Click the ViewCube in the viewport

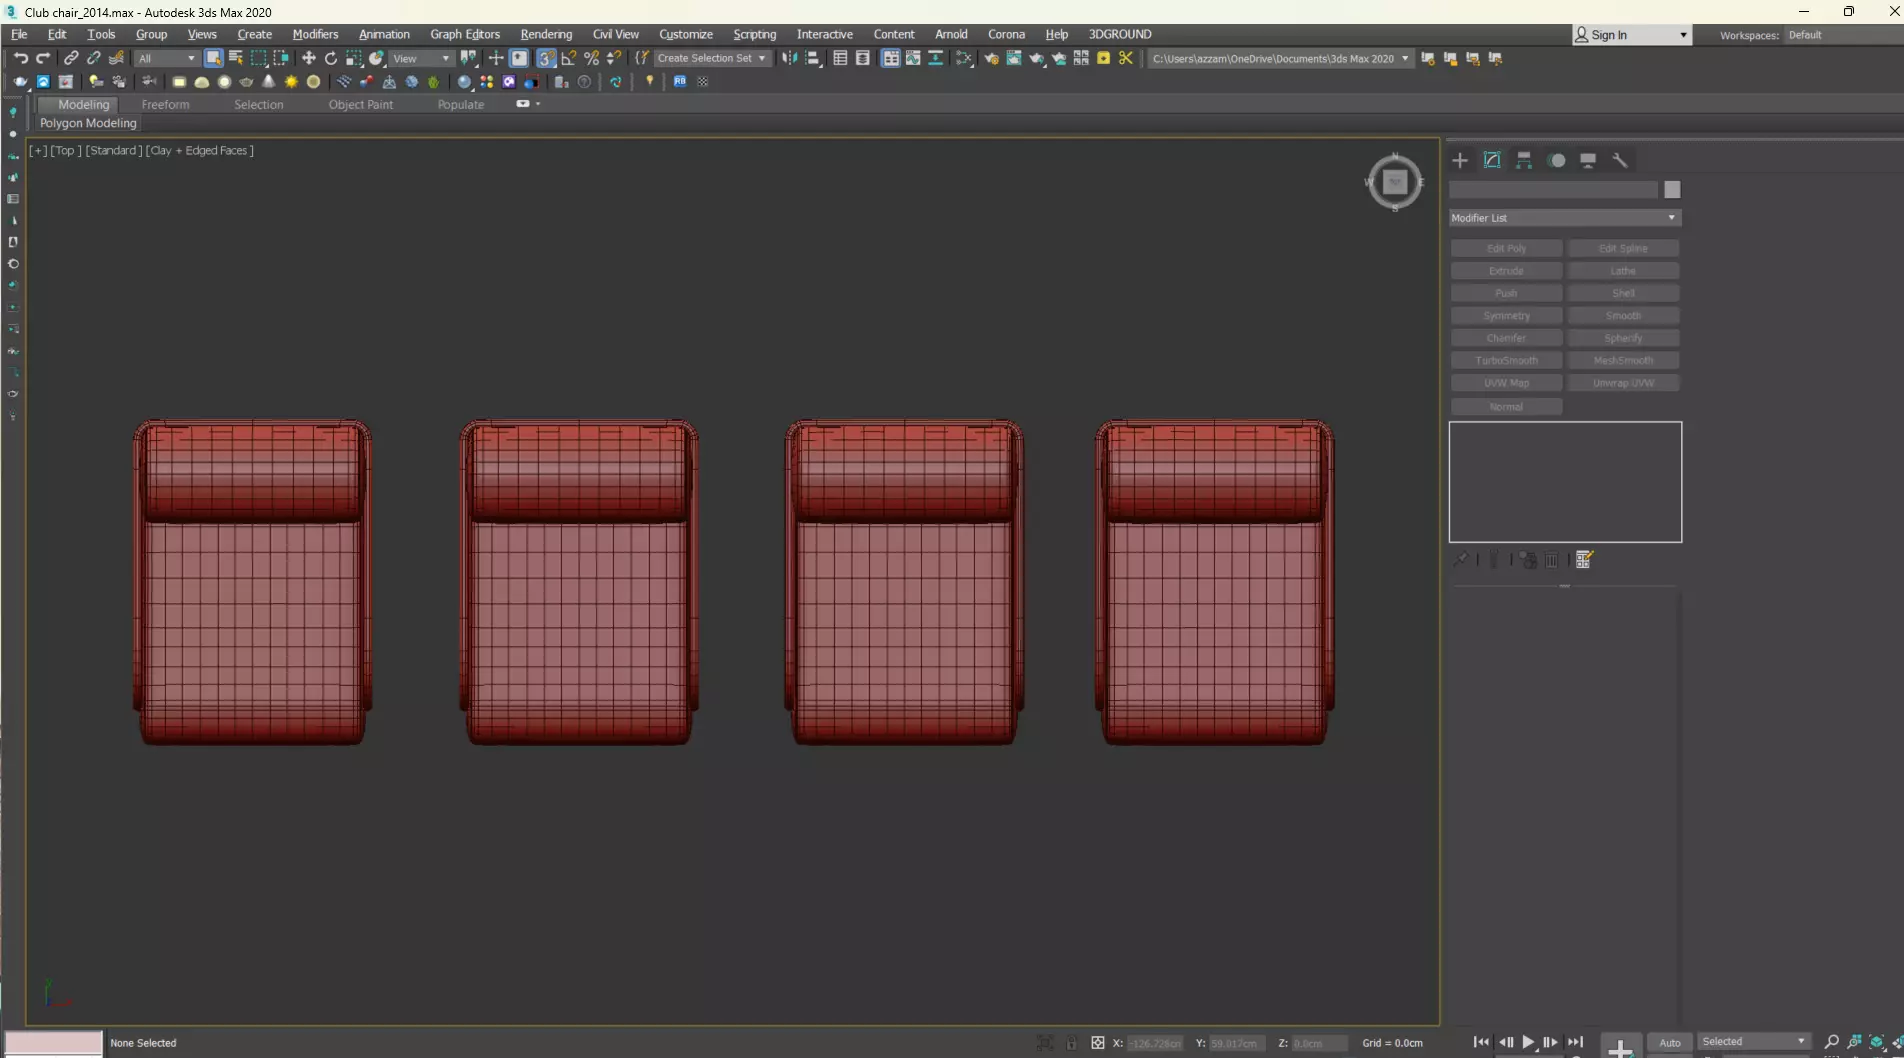1394,182
